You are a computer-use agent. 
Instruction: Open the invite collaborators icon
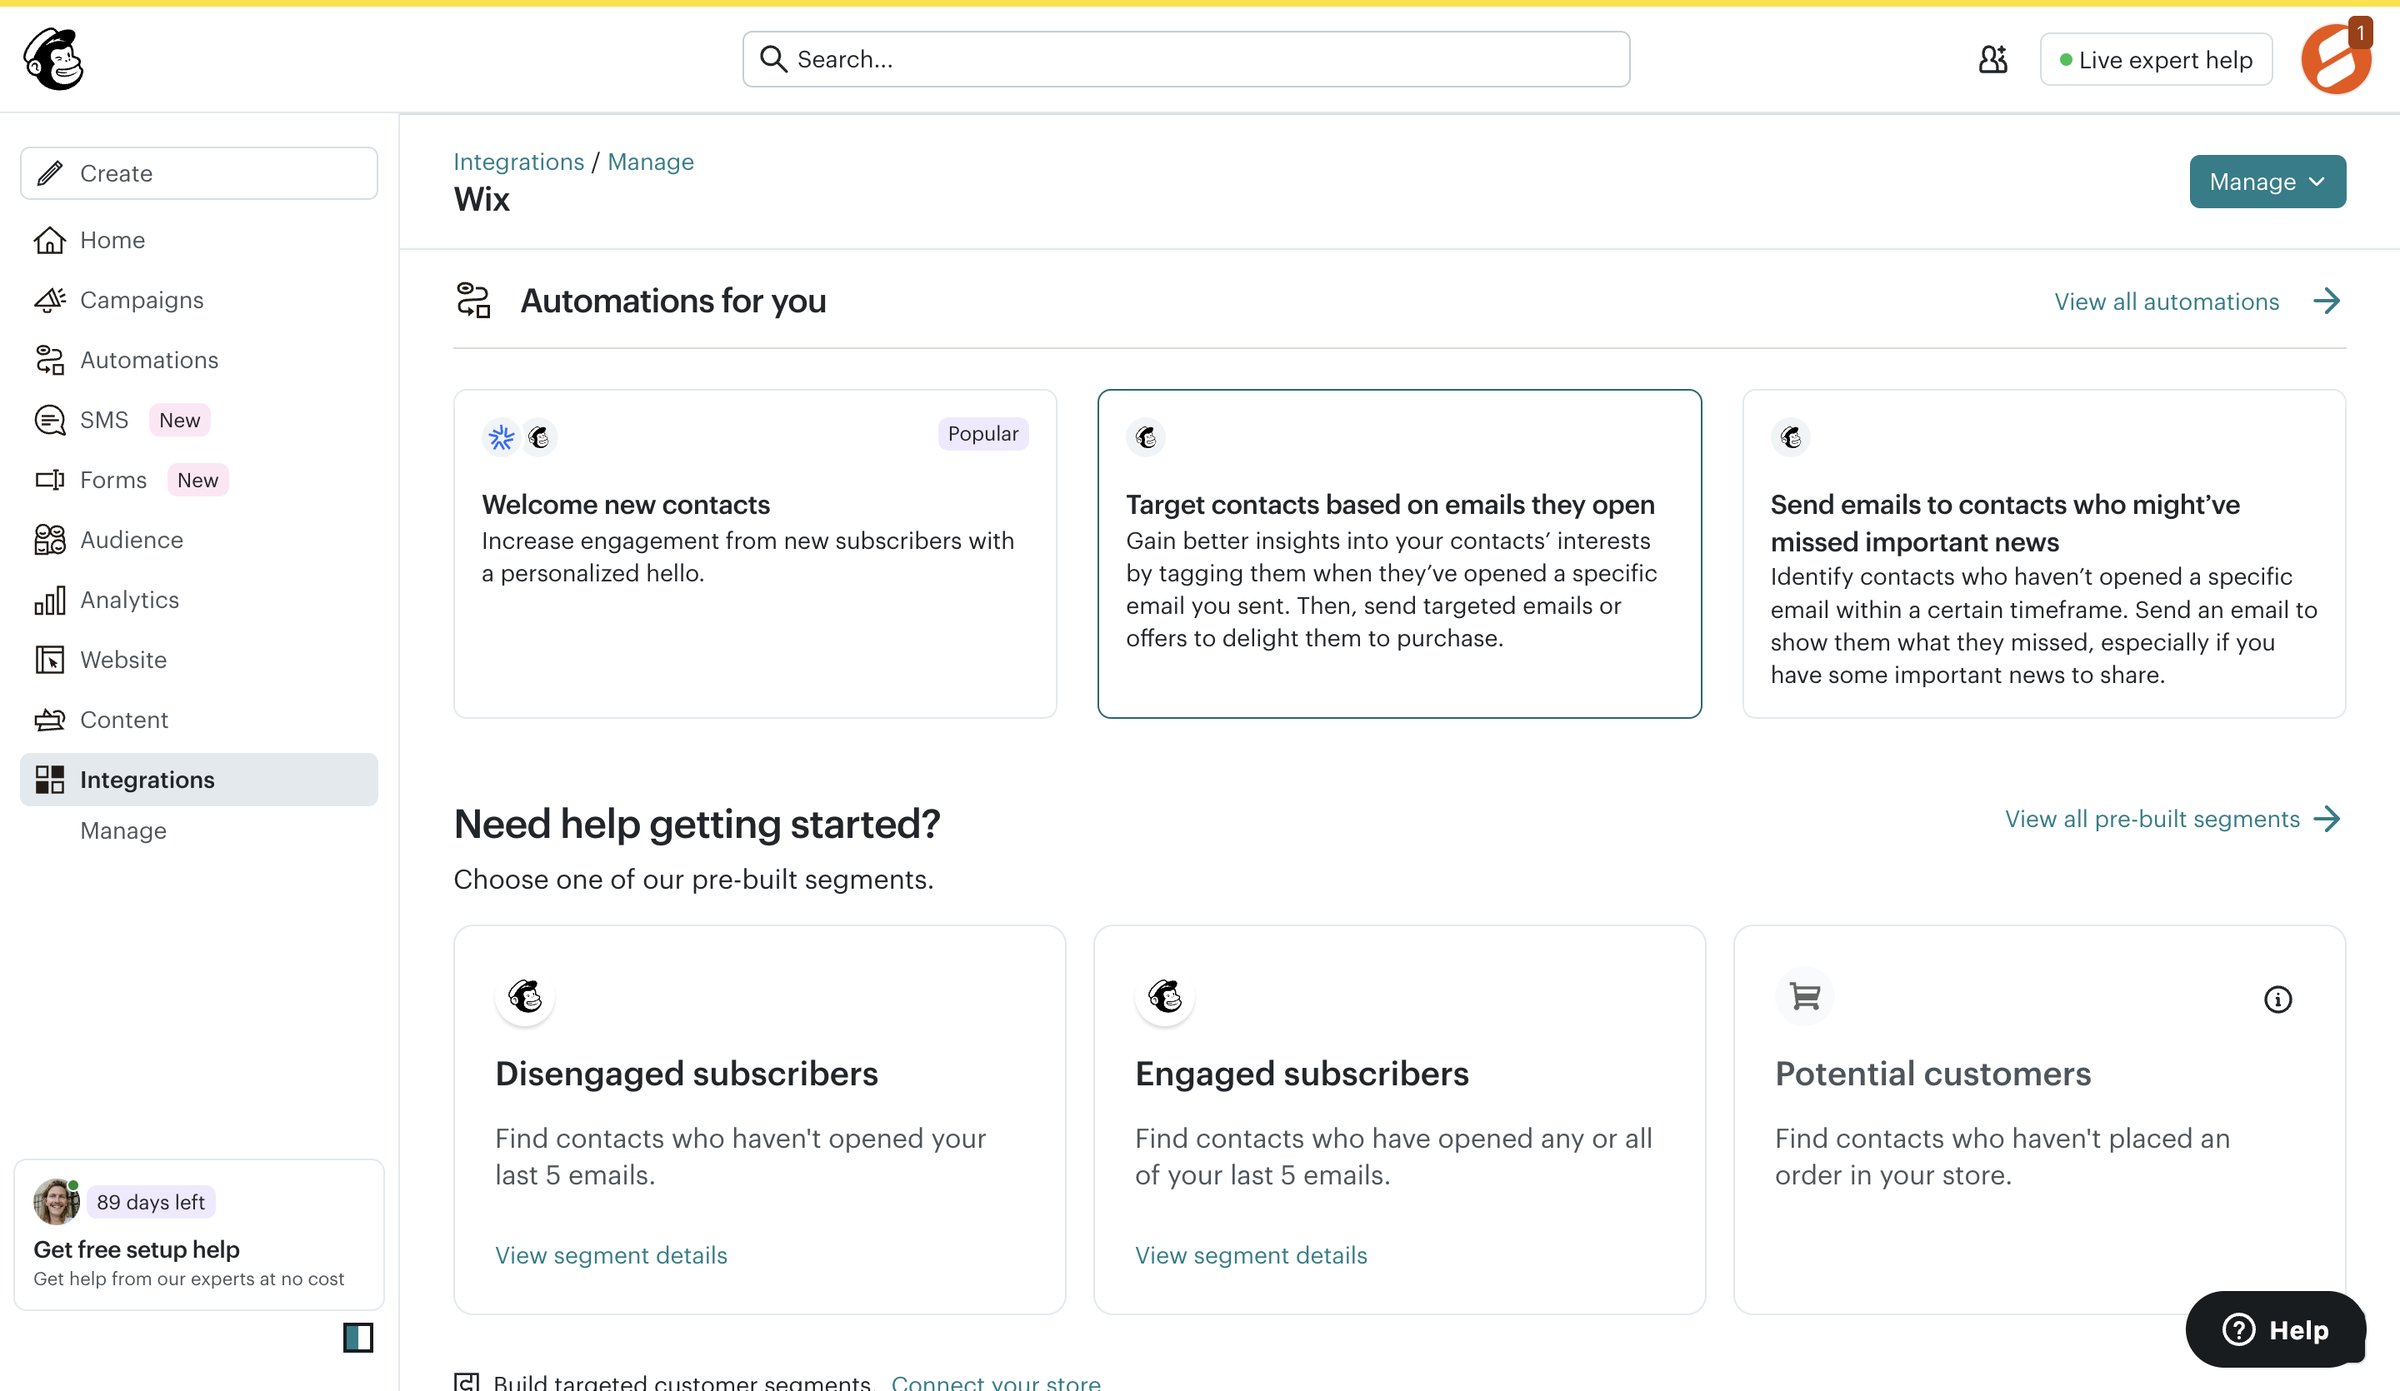coord(1992,60)
